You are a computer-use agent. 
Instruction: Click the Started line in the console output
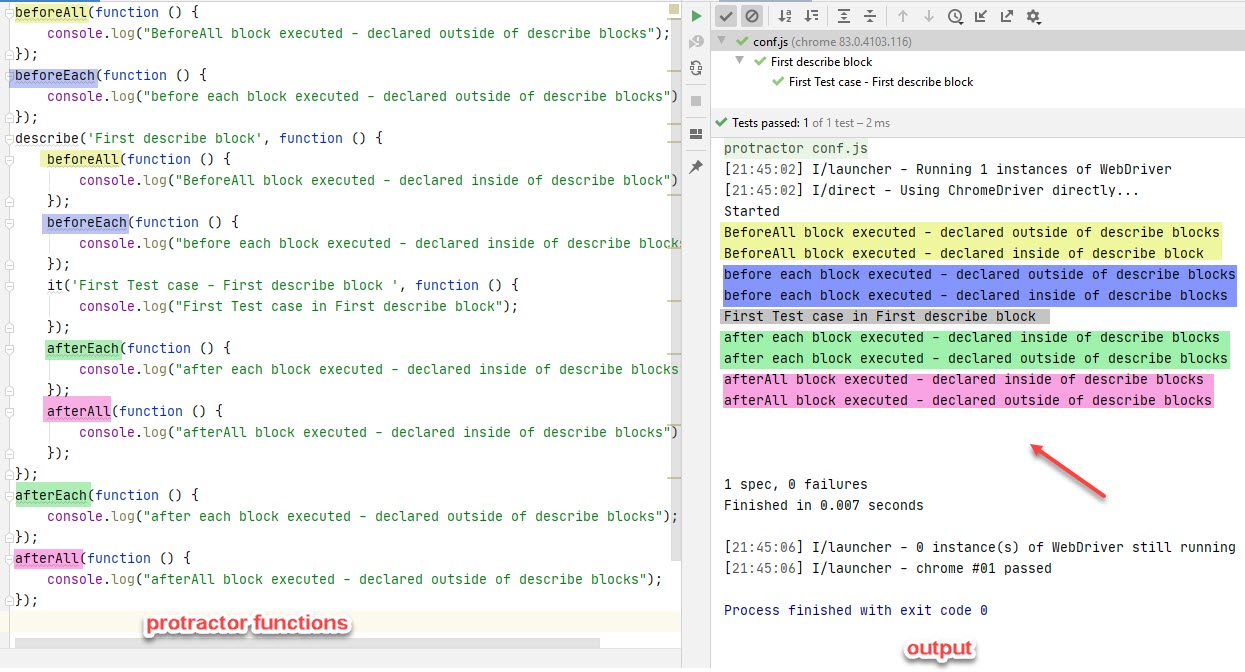751,211
